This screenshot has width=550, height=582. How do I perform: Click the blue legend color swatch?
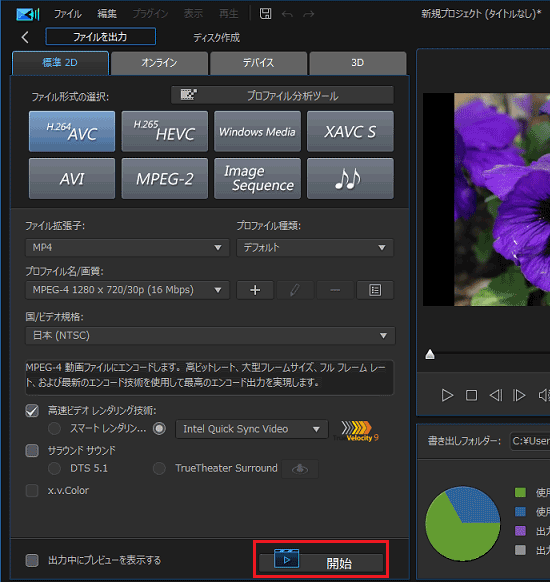click(520, 512)
